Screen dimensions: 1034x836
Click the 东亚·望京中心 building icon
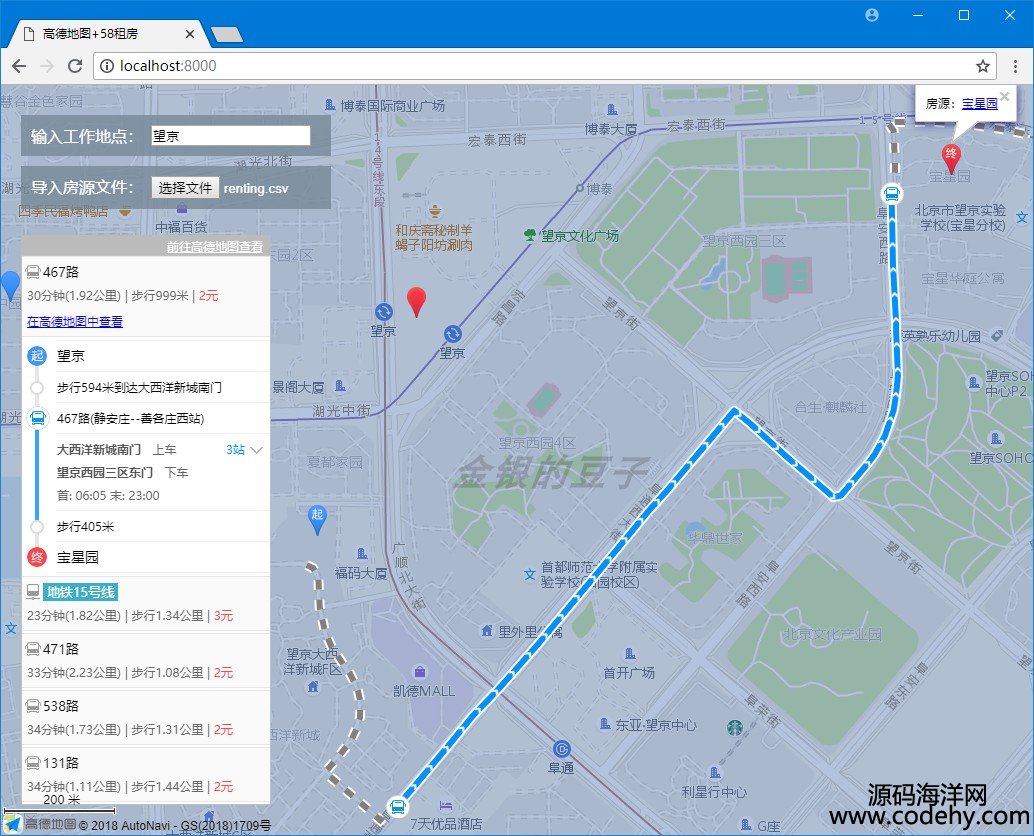coord(605,724)
